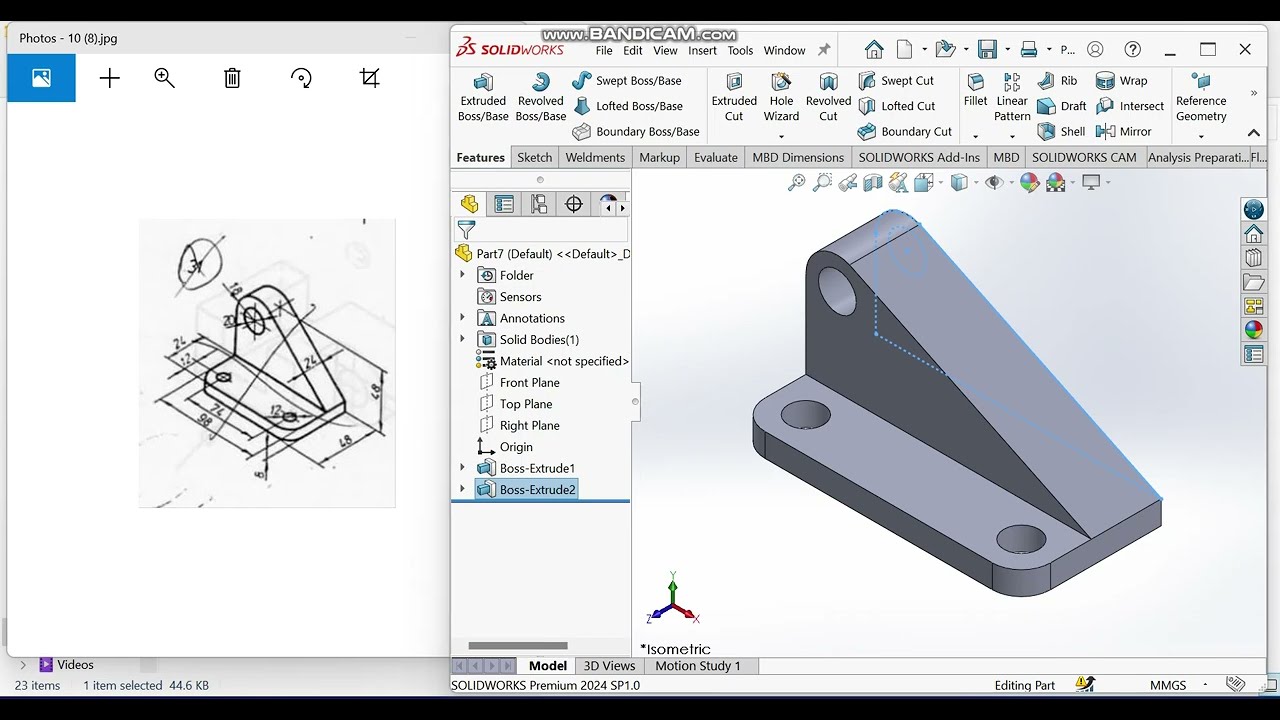Switch to PropertyManager tab icon
This screenshot has height=720, width=1280.
(x=504, y=204)
